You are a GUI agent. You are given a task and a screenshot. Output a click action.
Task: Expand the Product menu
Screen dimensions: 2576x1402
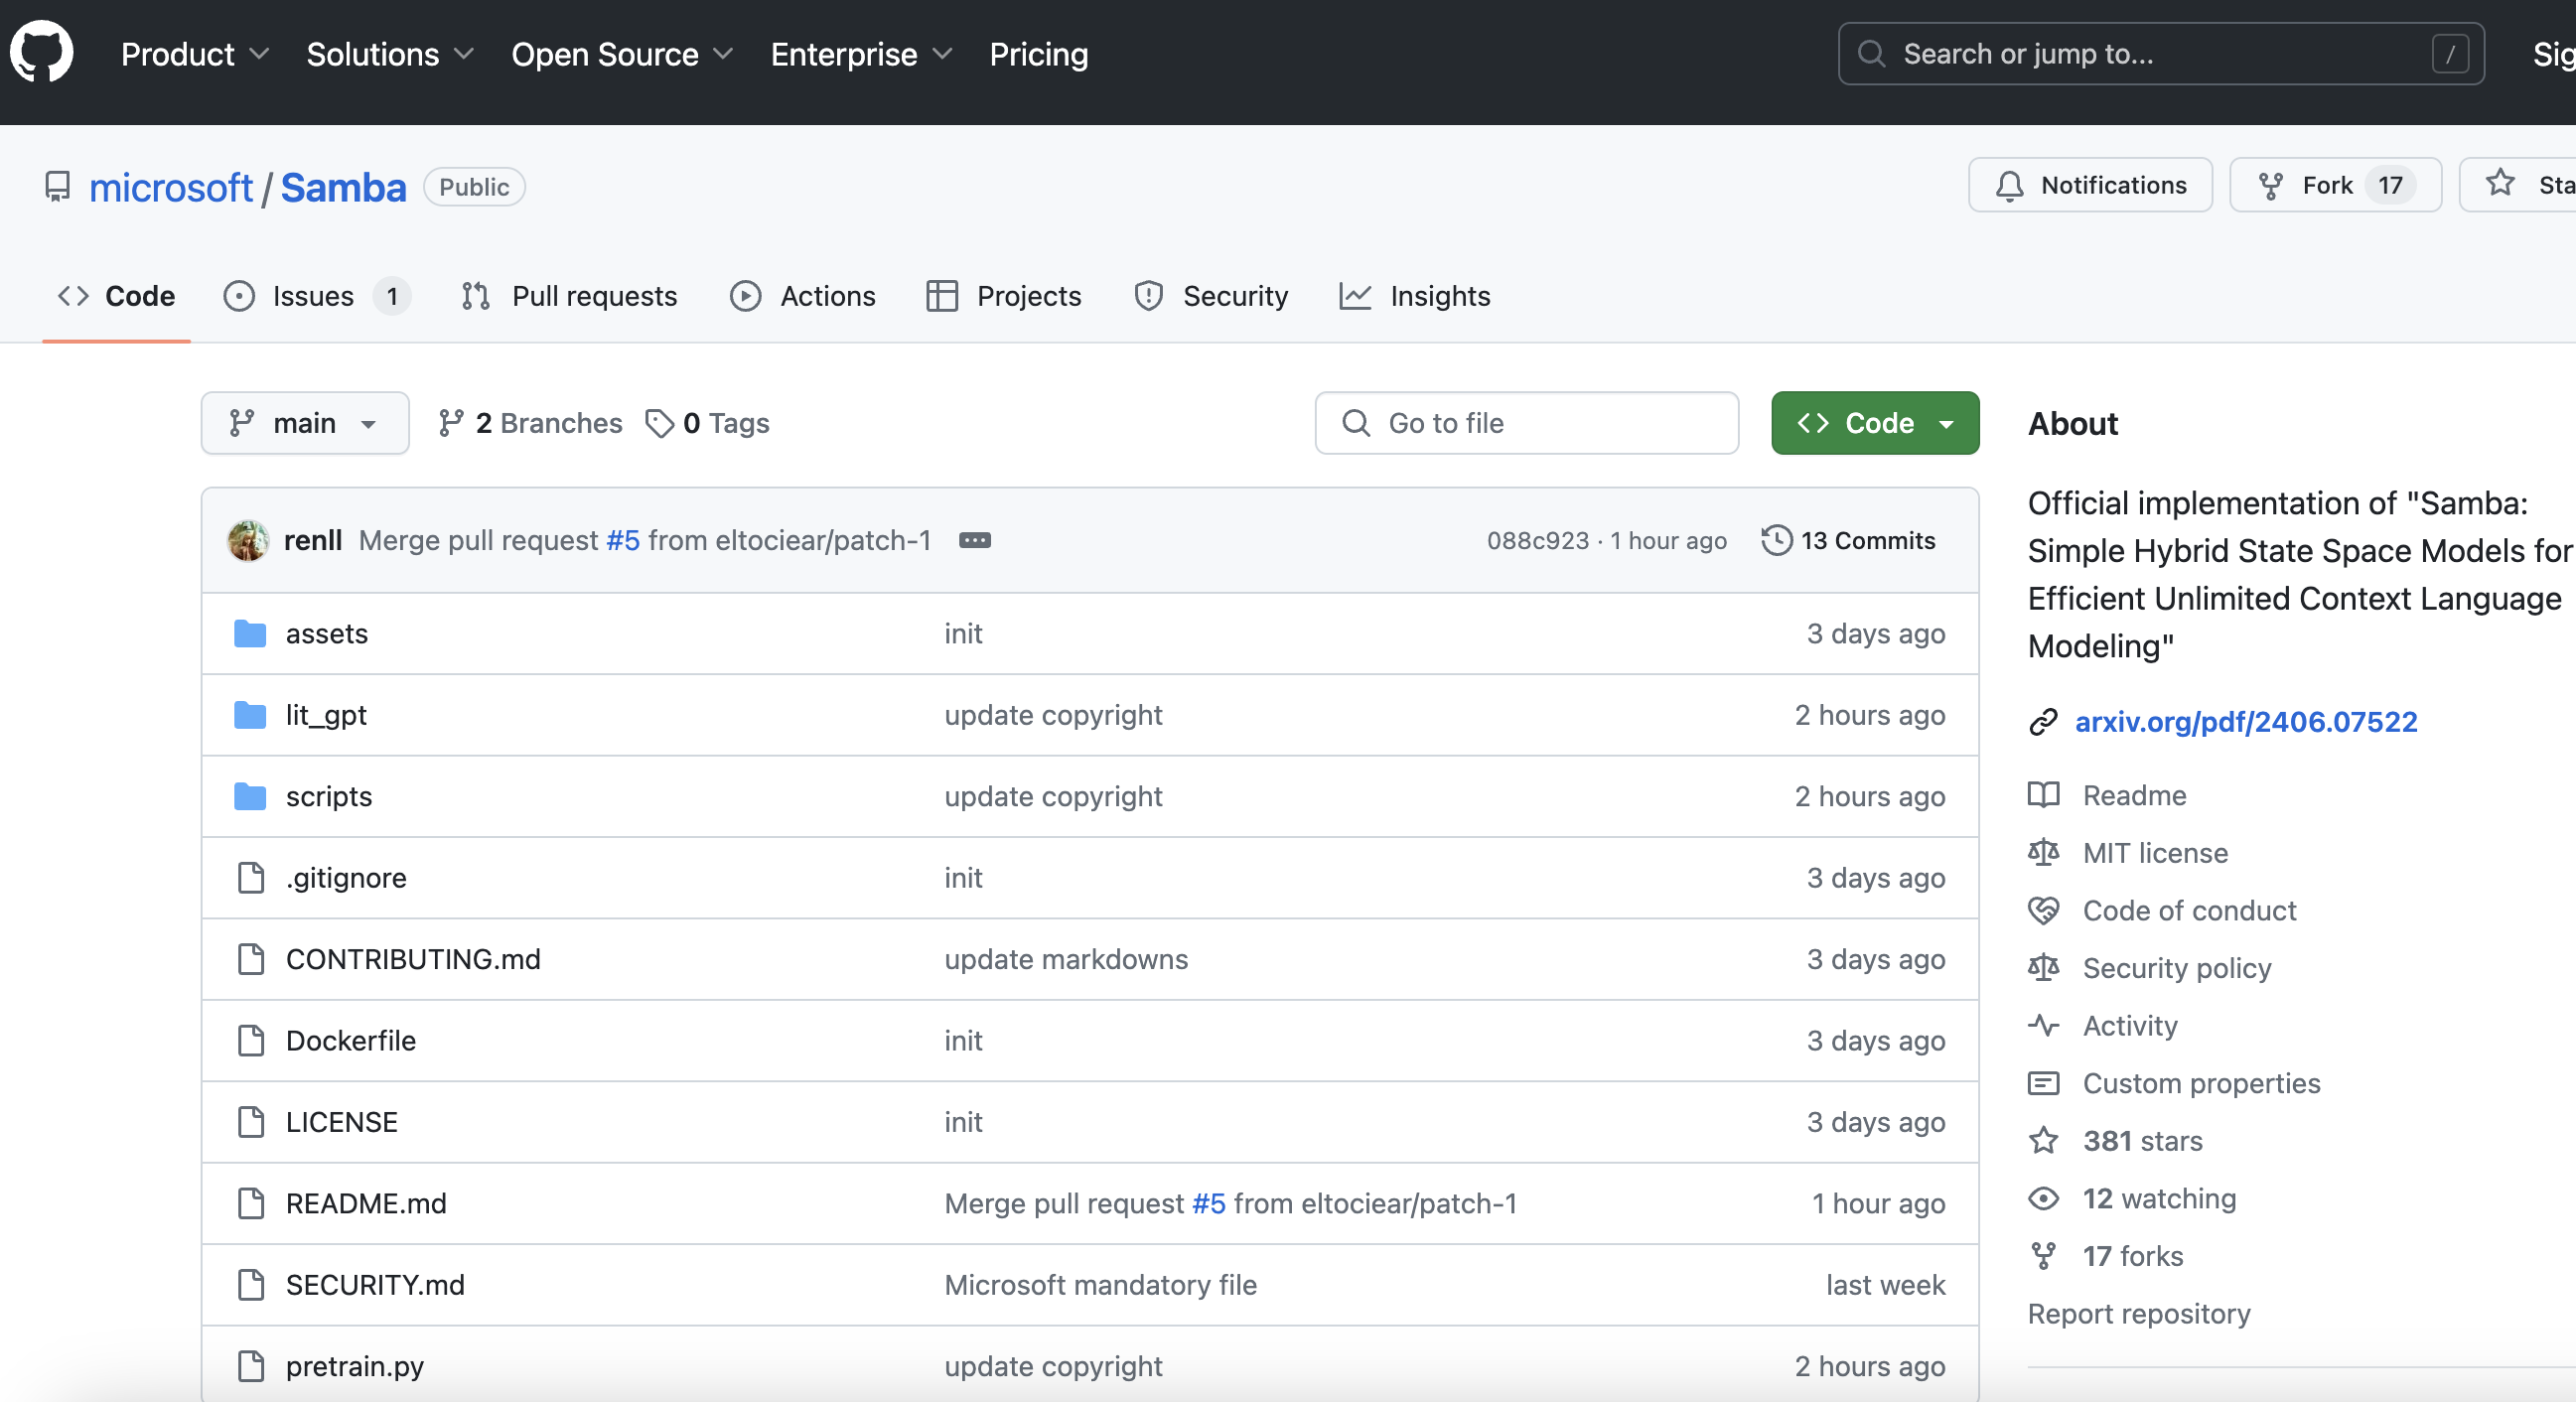click(x=195, y=54)
